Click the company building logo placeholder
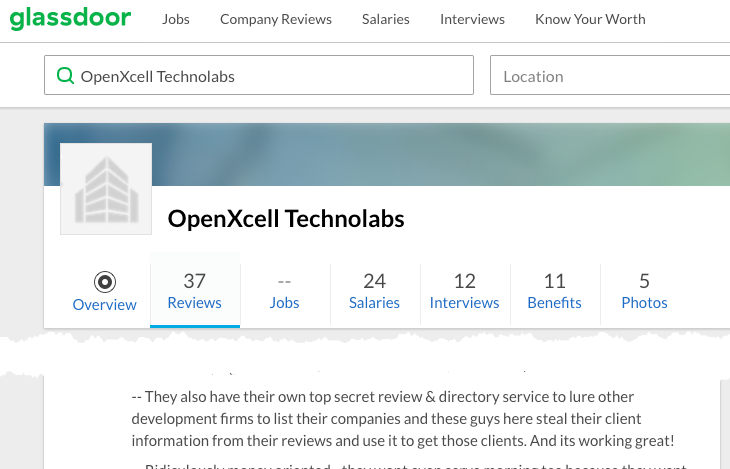 [x=106, y=189]
